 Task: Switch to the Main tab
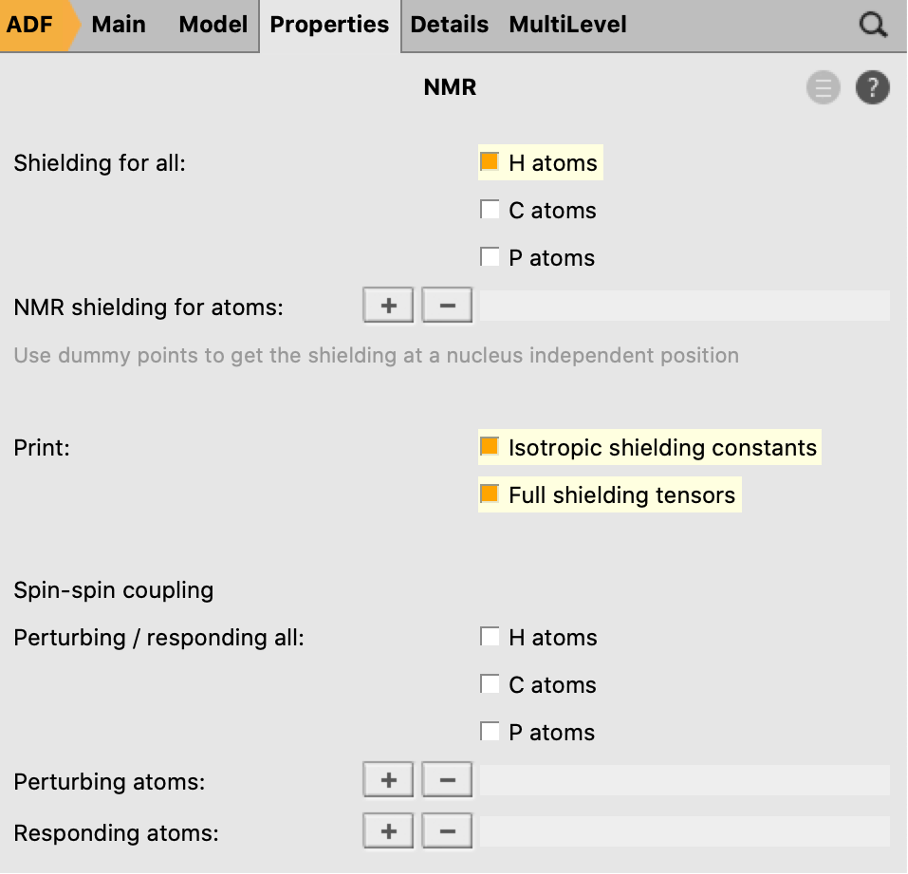click(119, 25)
